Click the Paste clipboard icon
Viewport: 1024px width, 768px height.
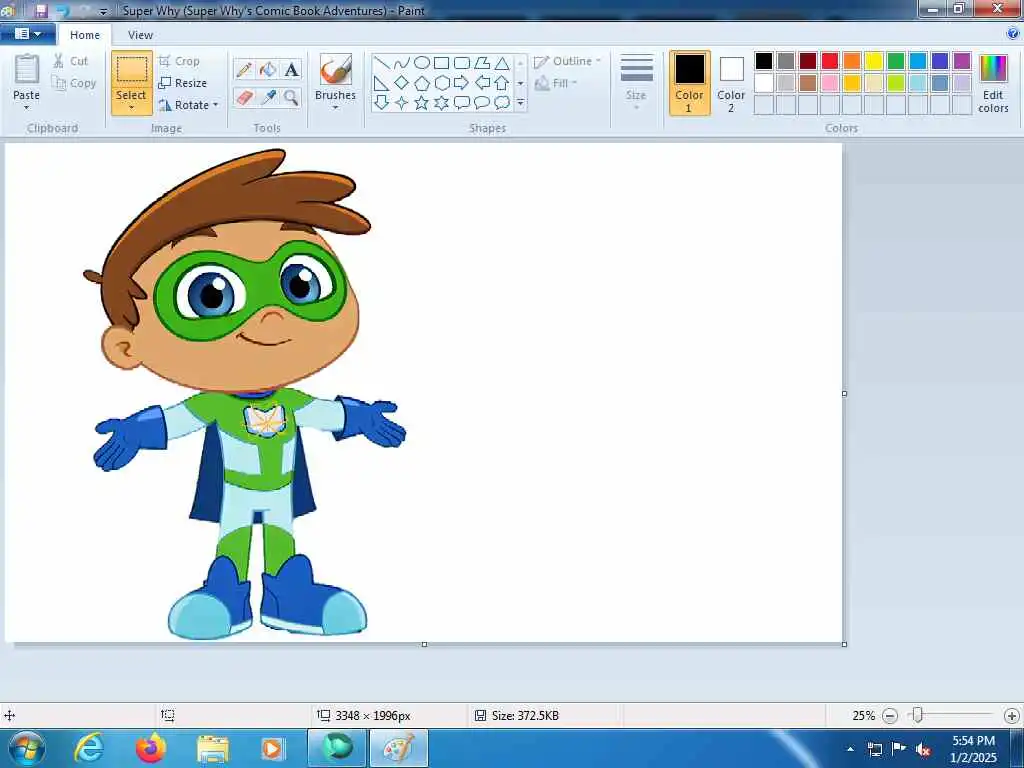27,69
